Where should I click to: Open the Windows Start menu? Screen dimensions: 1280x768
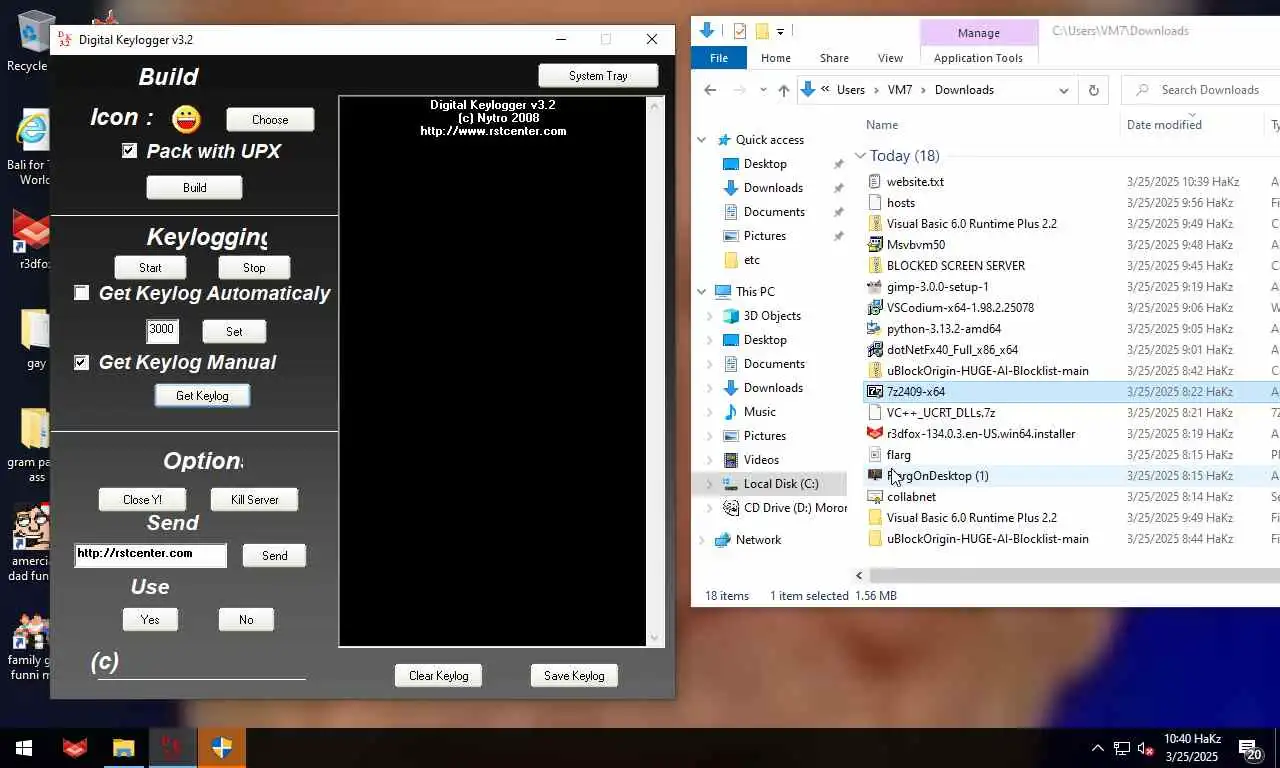[x=24, y=748]
